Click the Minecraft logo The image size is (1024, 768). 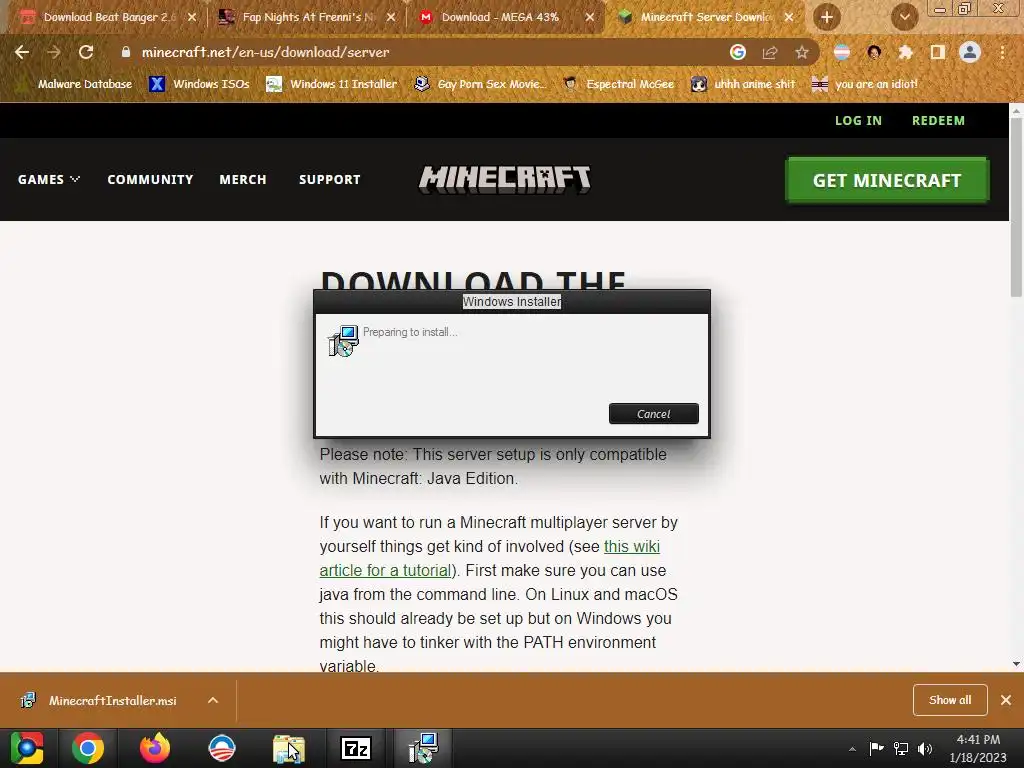(x=505, y=180)
